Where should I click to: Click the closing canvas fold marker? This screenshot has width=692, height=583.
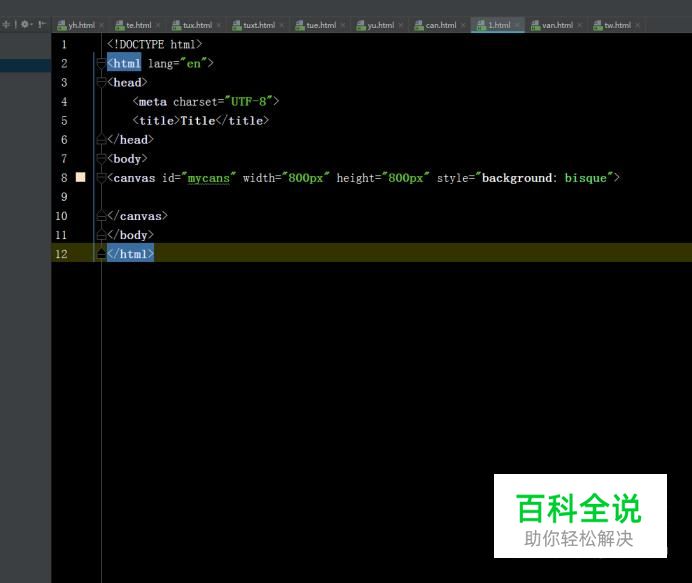pos(102,216)
